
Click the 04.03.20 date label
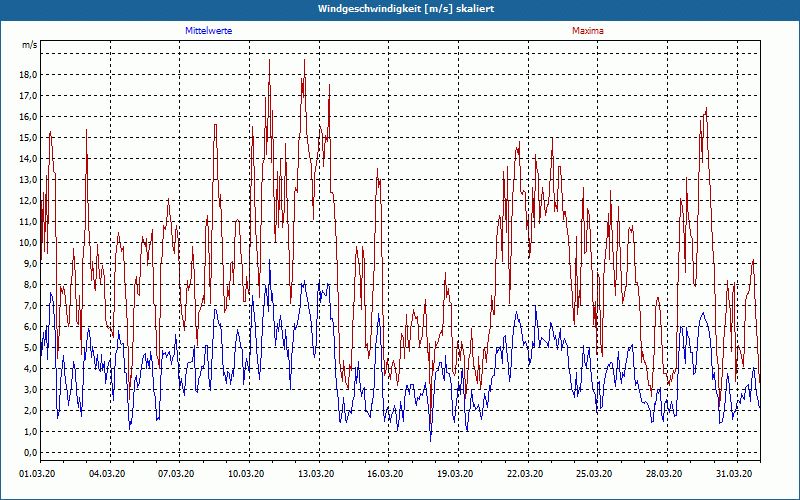107,474
